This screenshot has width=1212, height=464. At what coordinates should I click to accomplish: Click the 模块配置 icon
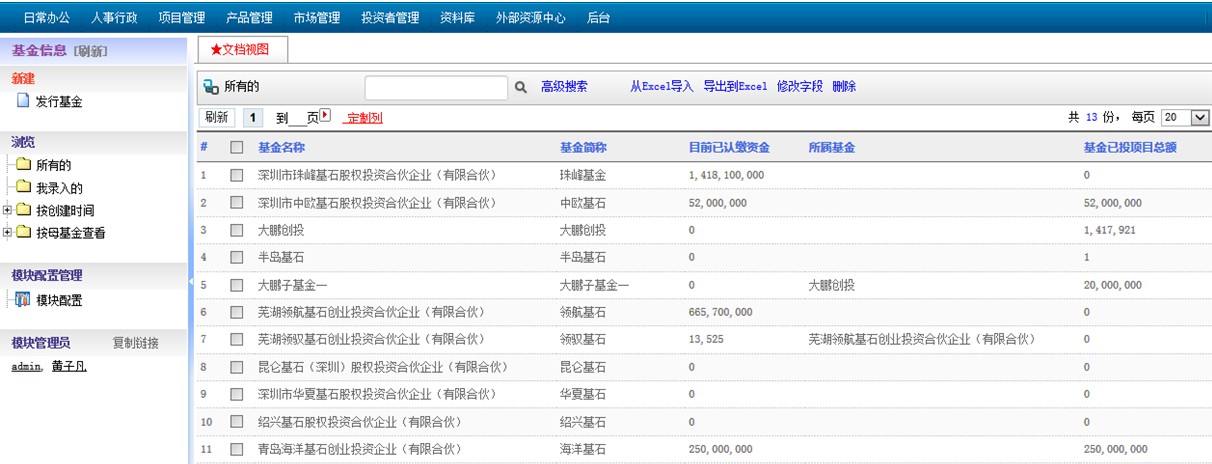click(23, 299)
